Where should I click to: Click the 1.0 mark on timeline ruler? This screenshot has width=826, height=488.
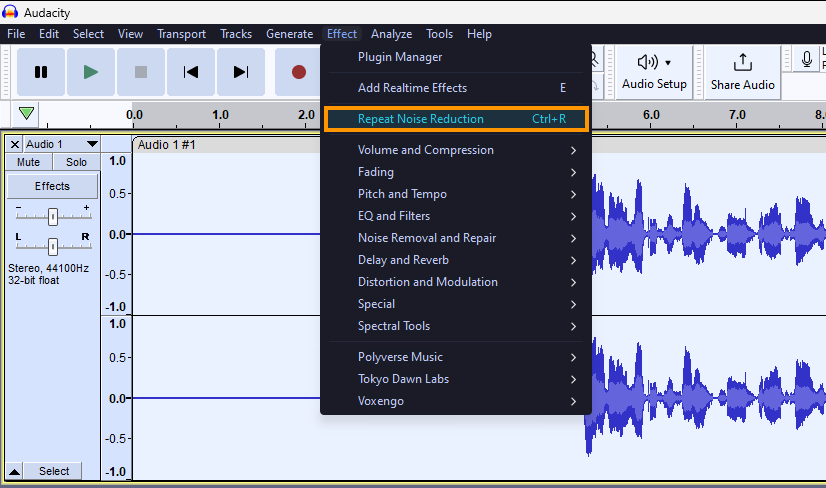[220, 114]
